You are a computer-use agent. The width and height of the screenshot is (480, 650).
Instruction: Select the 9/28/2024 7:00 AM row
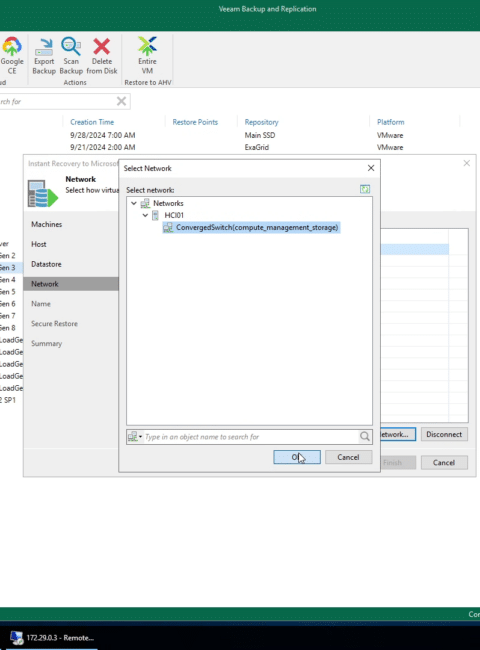click(102, 135)
